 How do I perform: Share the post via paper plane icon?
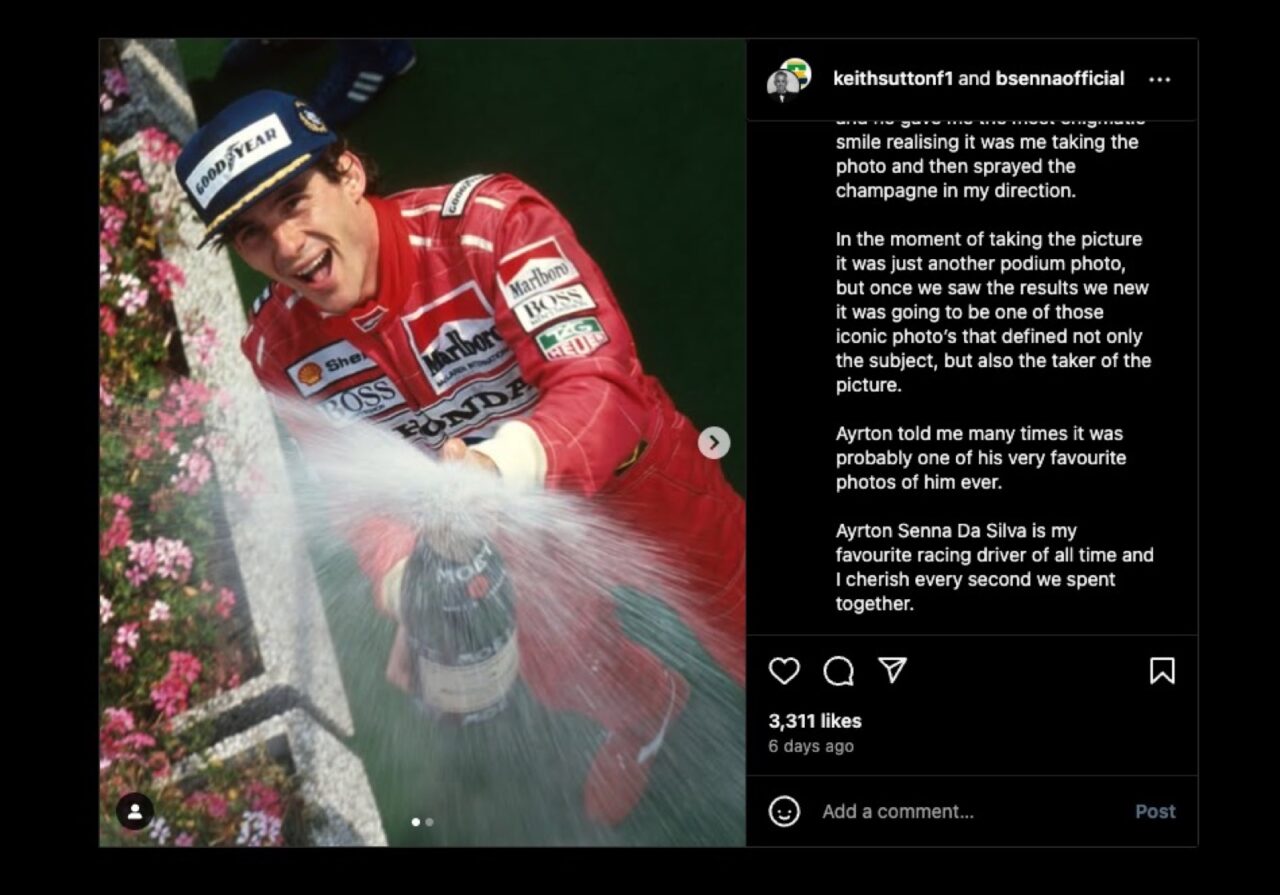[x=892, y=670]
